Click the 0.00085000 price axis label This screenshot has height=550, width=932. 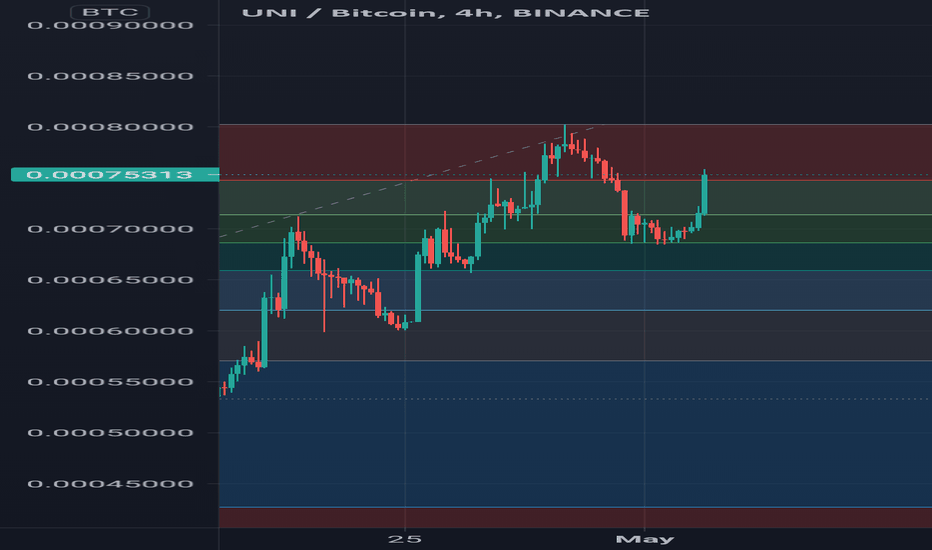pos(111,76)
